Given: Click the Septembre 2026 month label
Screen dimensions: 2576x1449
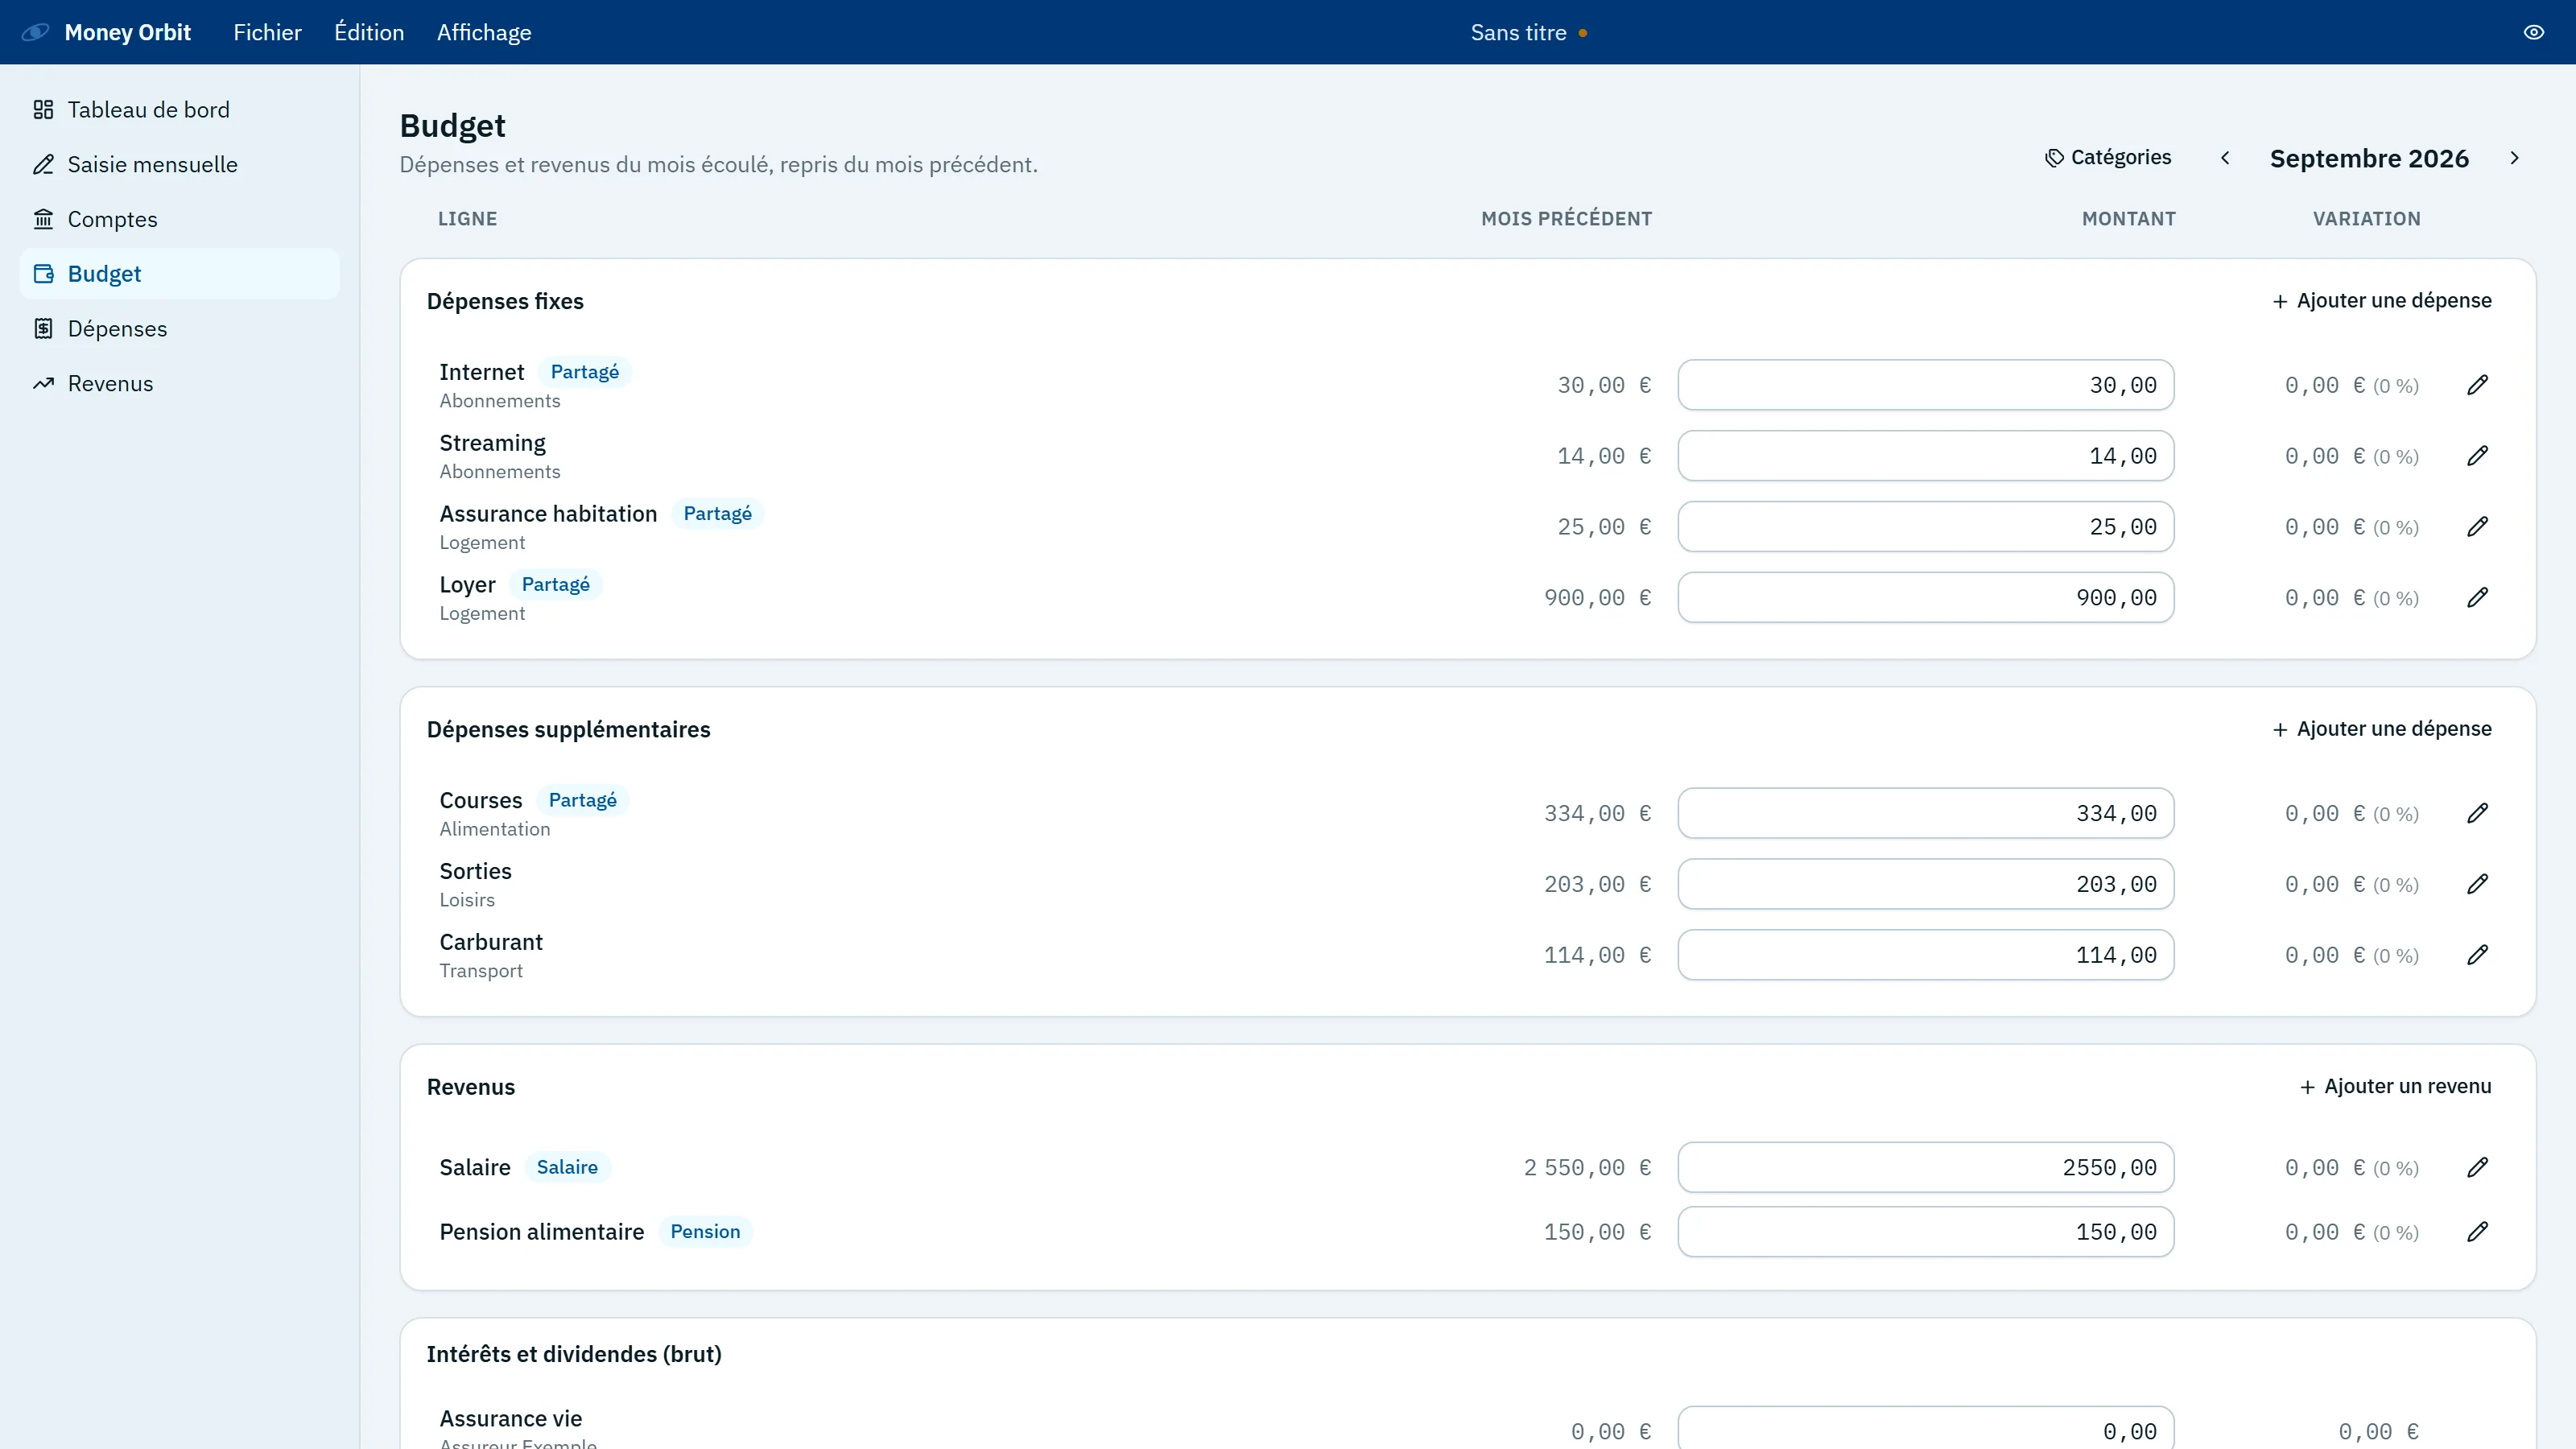Looking at the screenshot, I should tap(2369, 158).
